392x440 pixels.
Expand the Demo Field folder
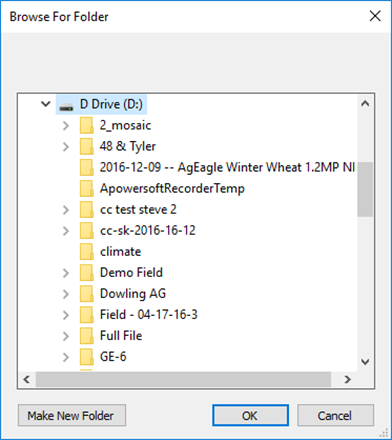66,273
